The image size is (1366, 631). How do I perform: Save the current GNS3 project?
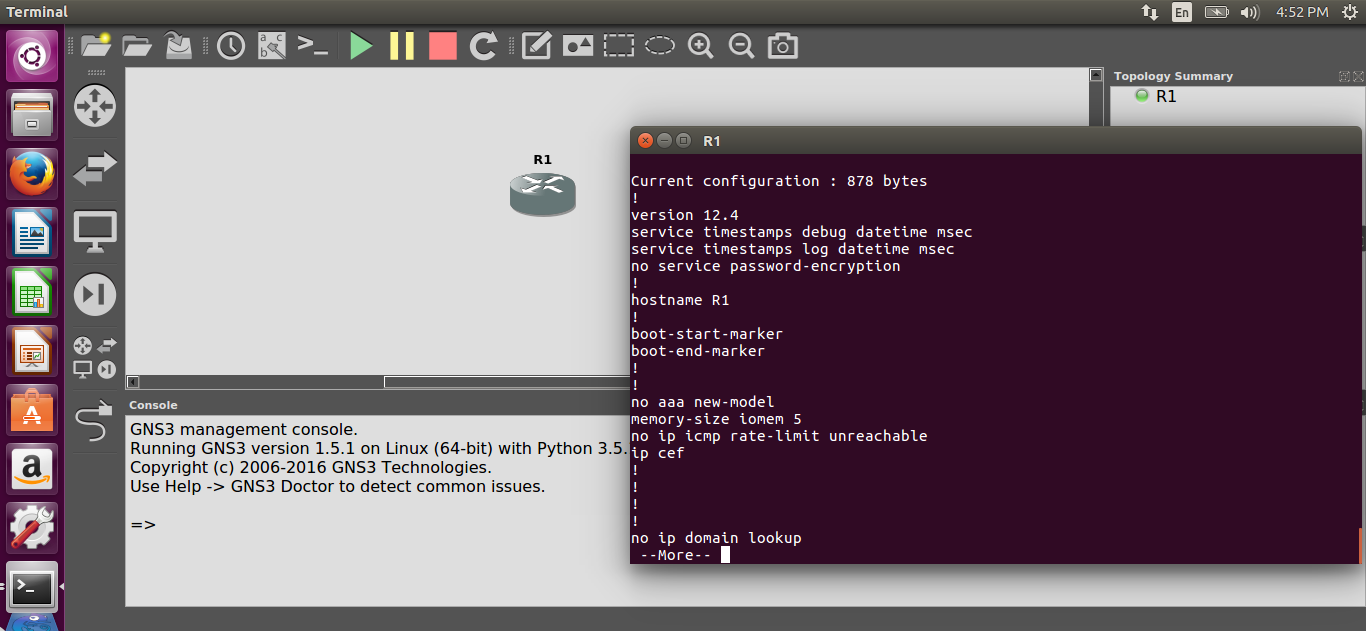pyautogui.click(x=178, y=46)
